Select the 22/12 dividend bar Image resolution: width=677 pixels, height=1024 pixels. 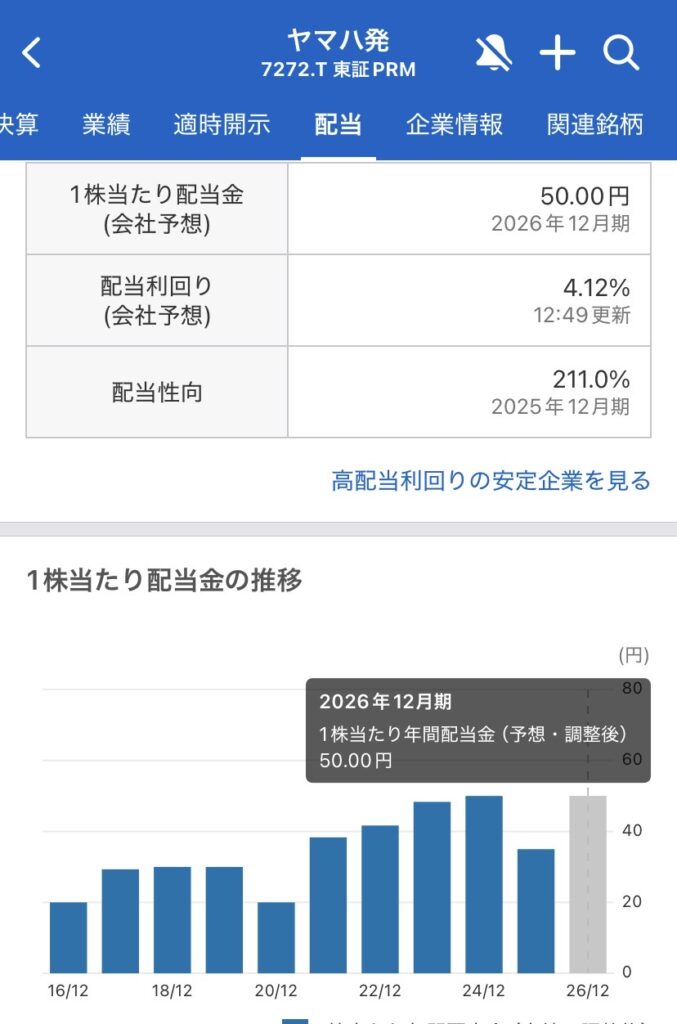[380, 899]
